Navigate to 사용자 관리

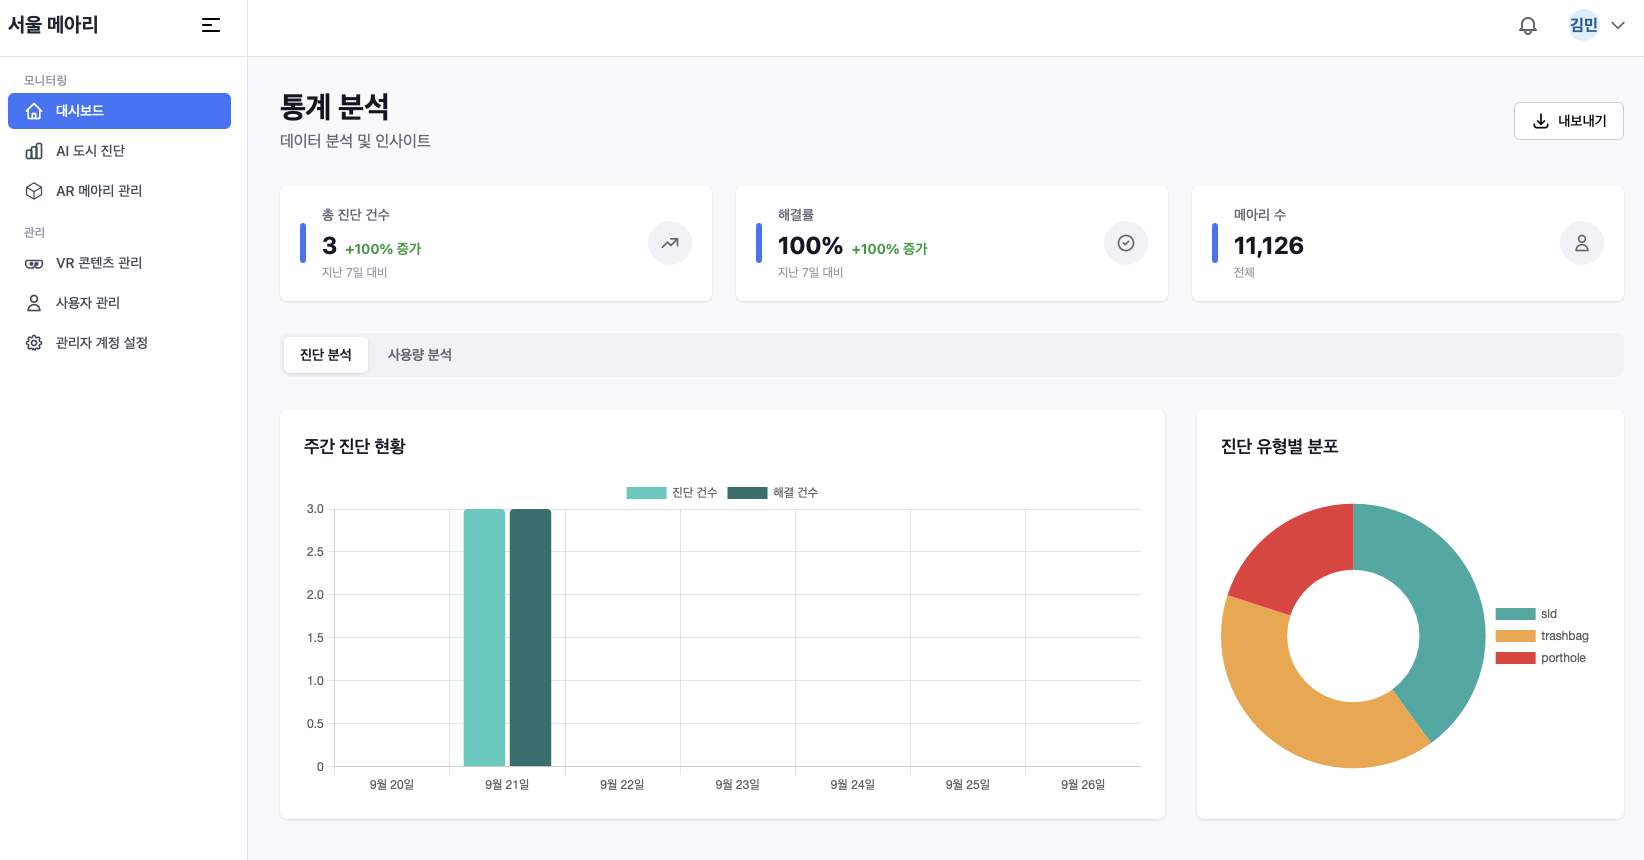pos(119,303)
